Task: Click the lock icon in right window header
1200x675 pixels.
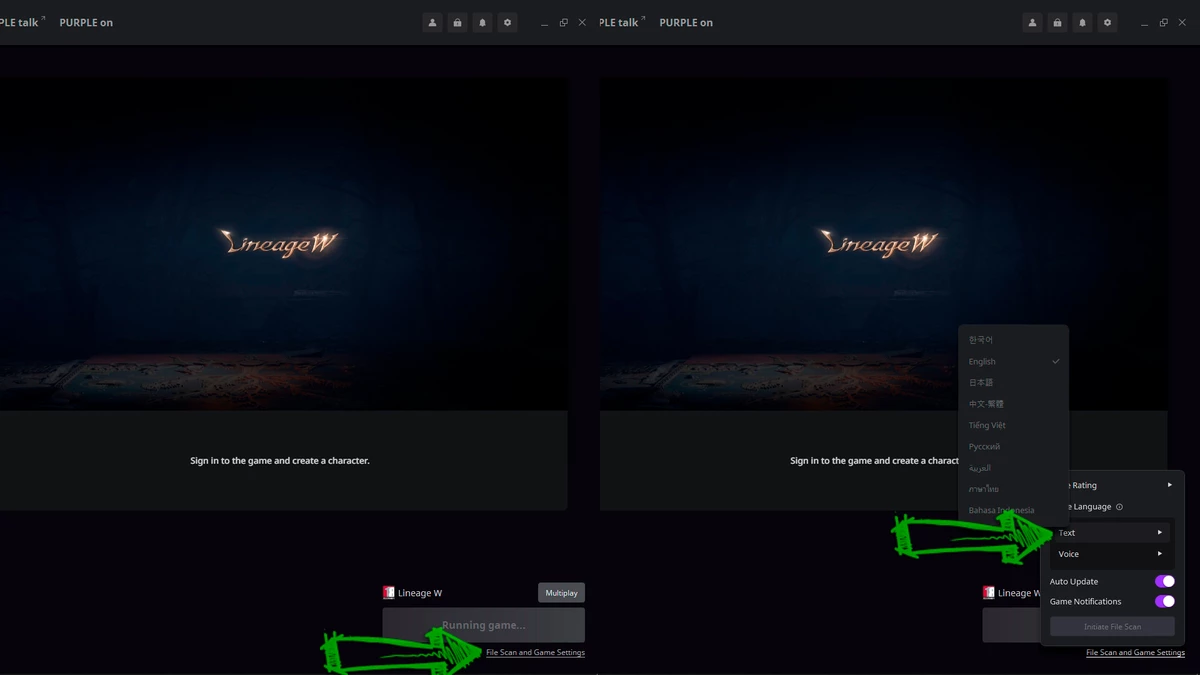Action: (x=1057, y=22)
